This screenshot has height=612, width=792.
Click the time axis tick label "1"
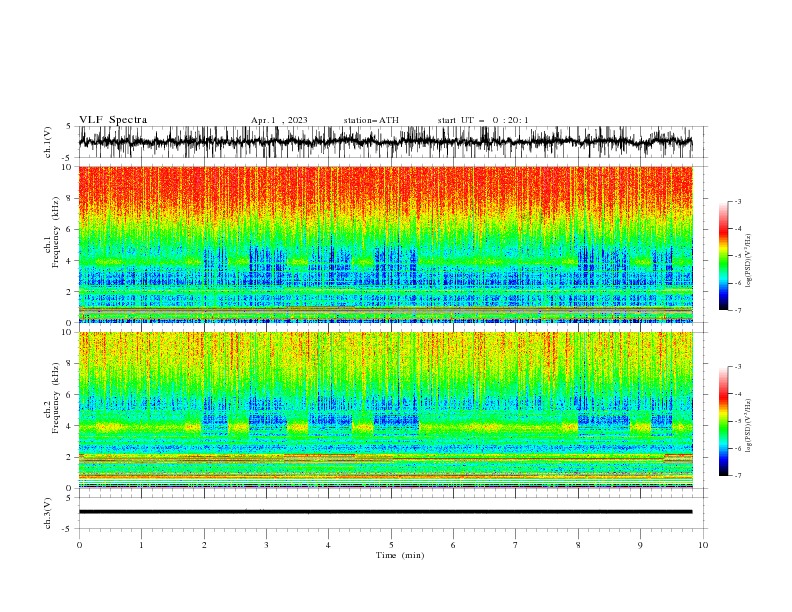[x=141, y=545]
